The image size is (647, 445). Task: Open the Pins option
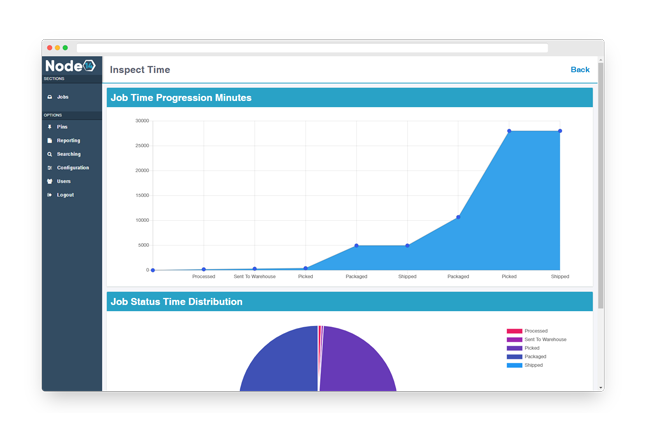[62, 127]
